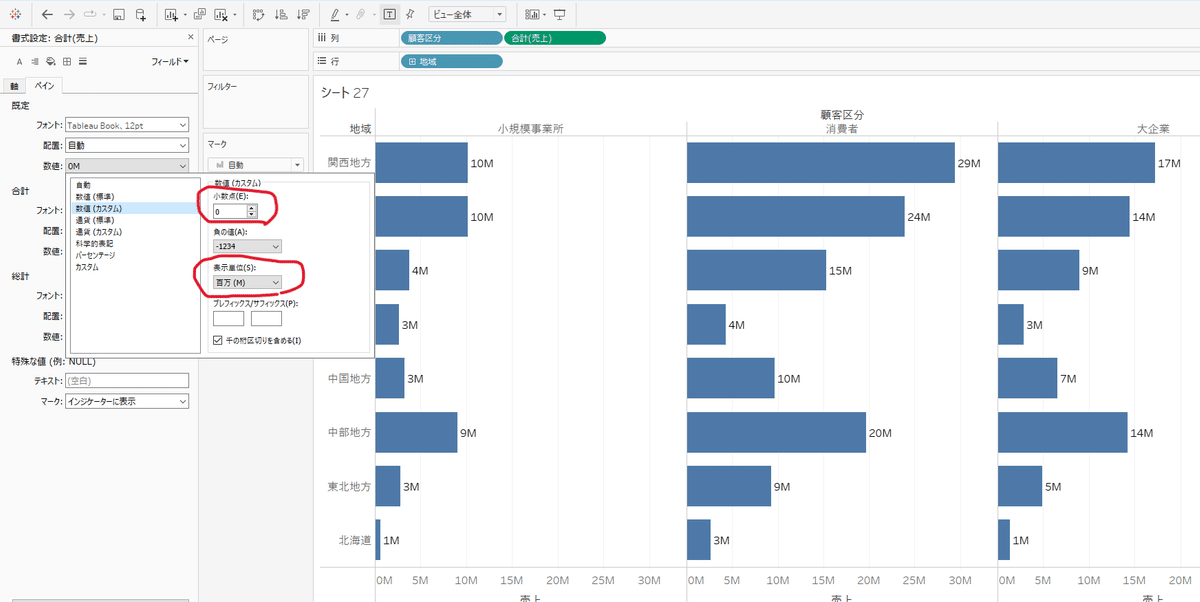1200x602 pixels.
Task: Add a new data source icon
Action: coord(141,15)
